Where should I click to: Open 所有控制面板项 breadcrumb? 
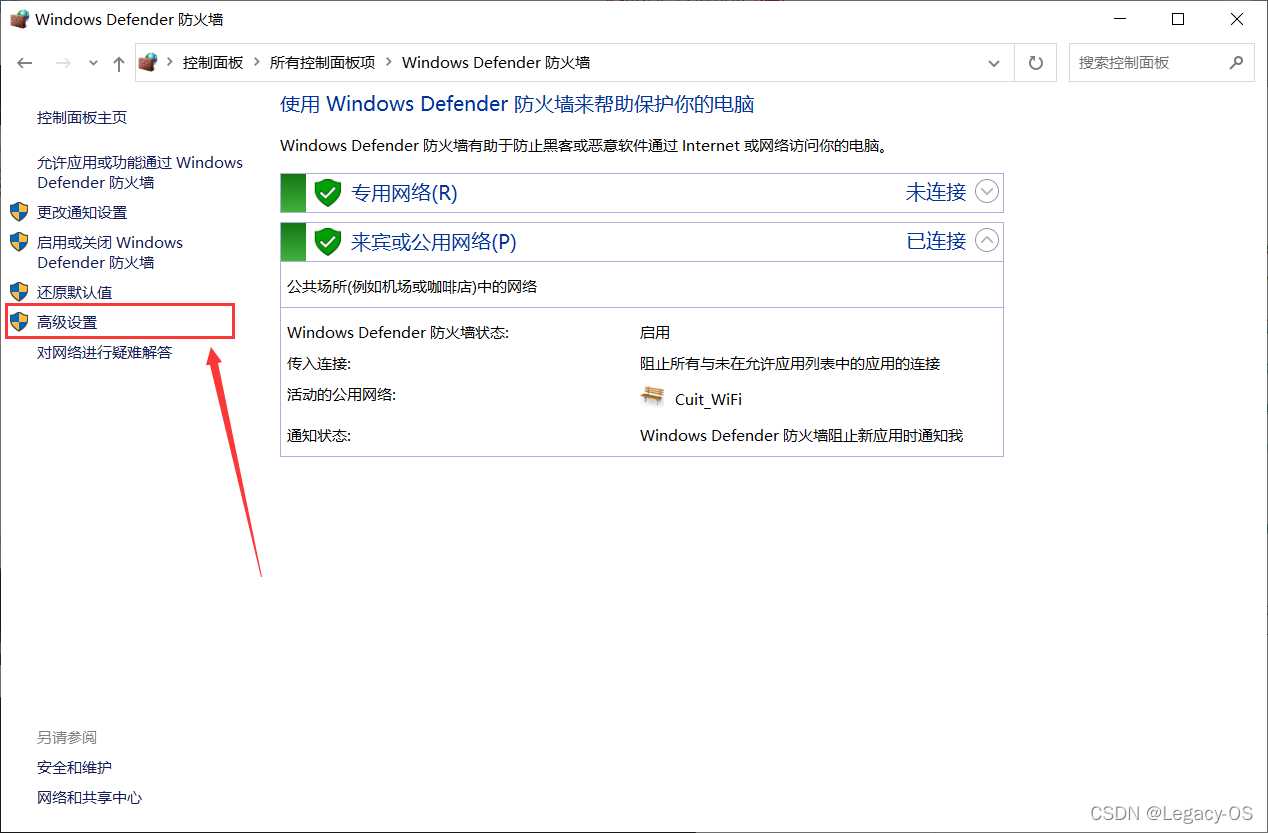(x=322, y=62)
